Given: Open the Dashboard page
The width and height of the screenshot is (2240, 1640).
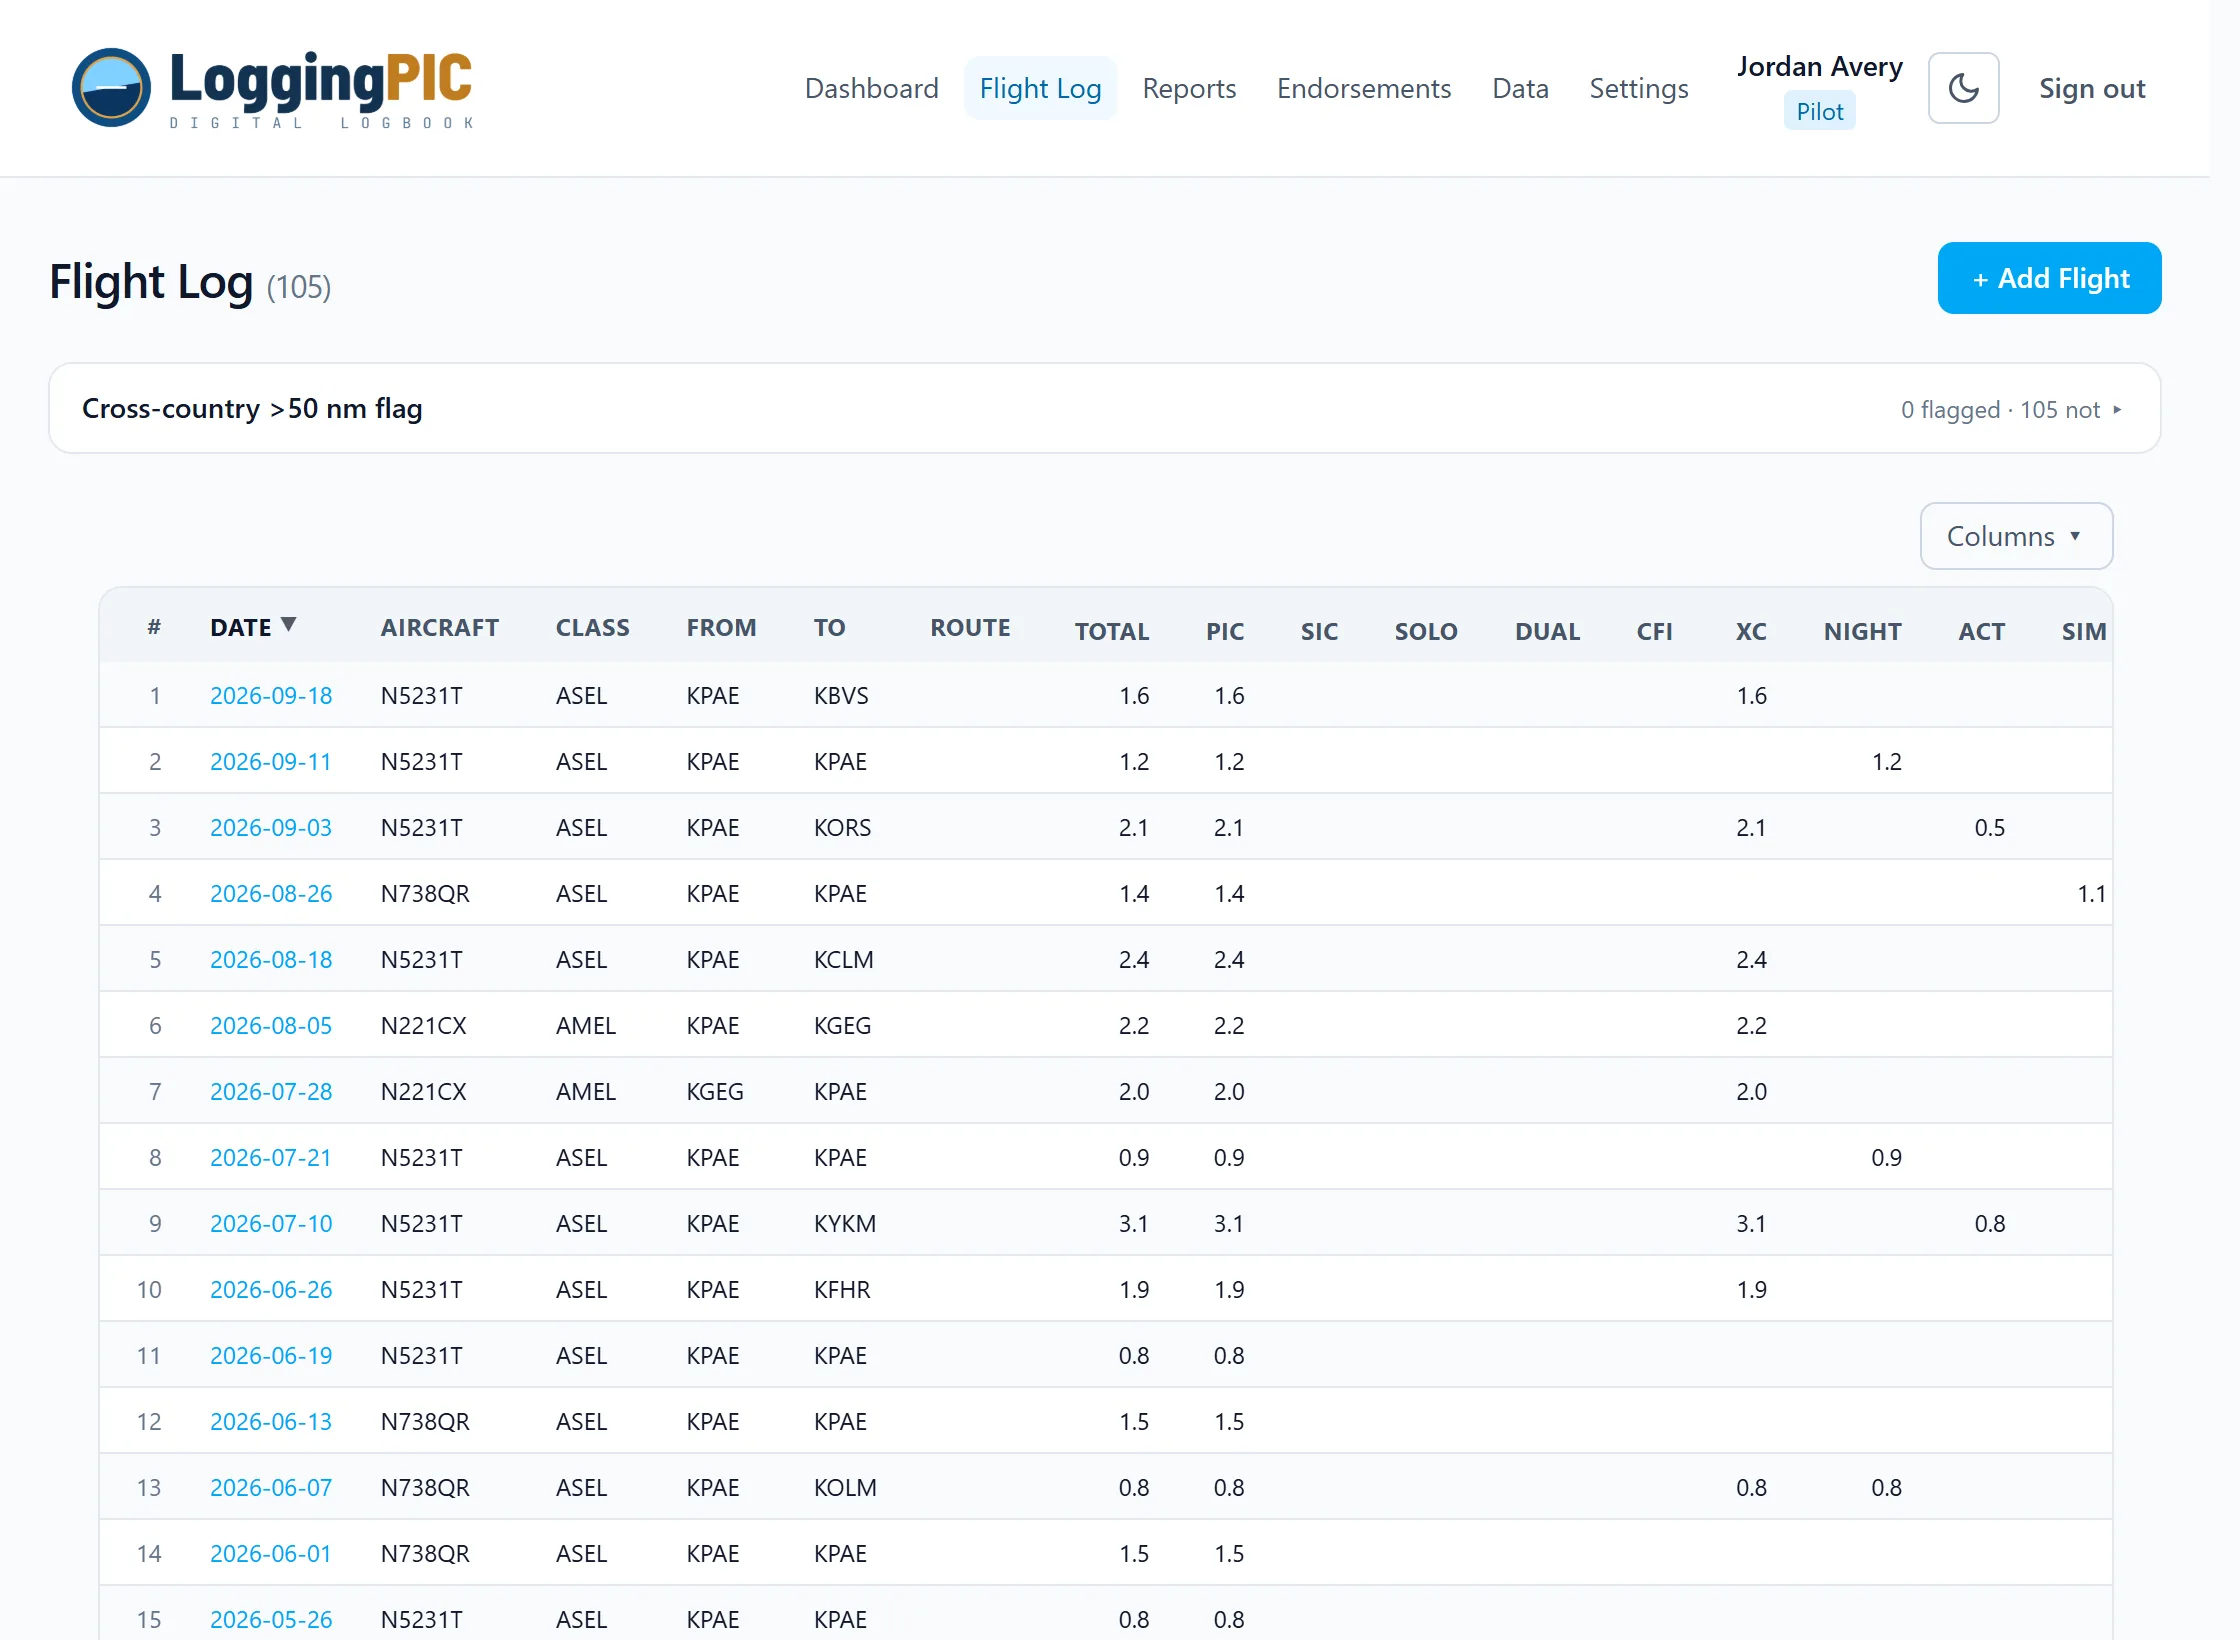Looking at the screenshot, I should pos(871,88).
